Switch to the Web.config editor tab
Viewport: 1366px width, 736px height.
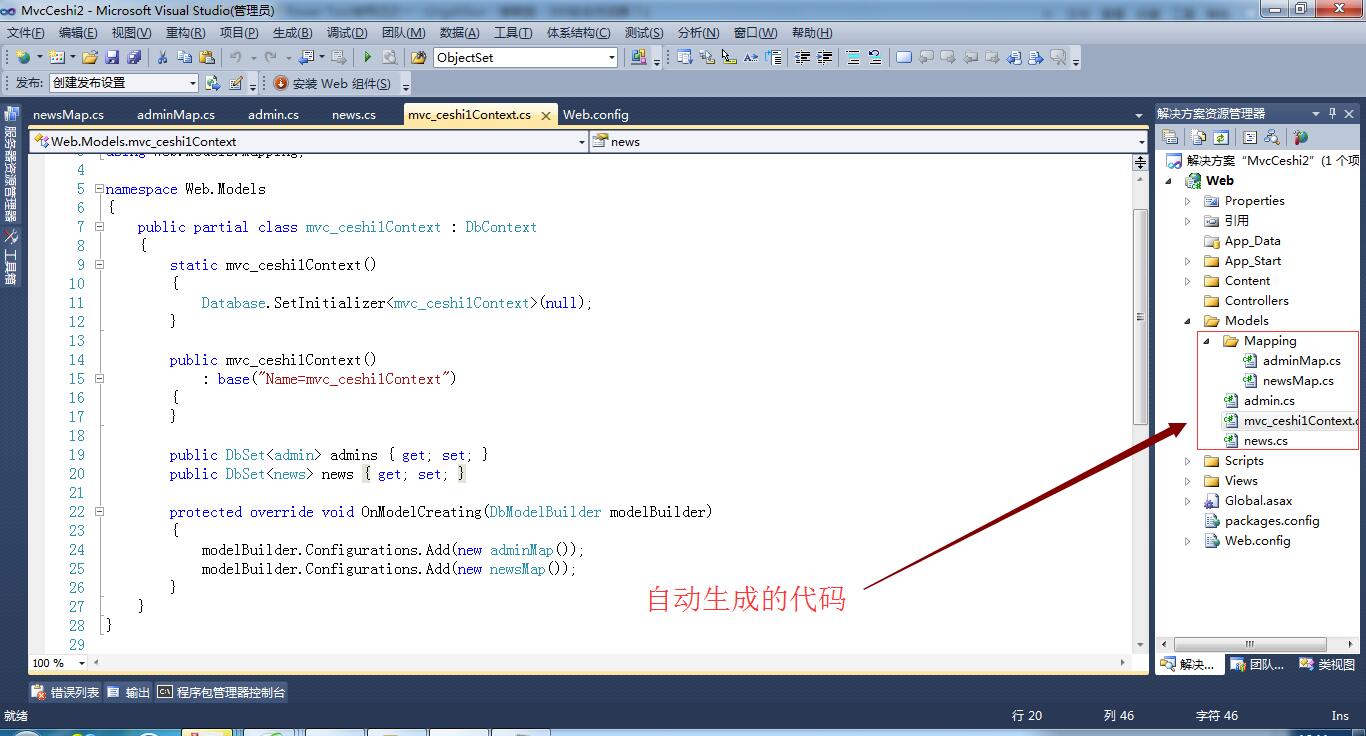[x=595, y=115]
